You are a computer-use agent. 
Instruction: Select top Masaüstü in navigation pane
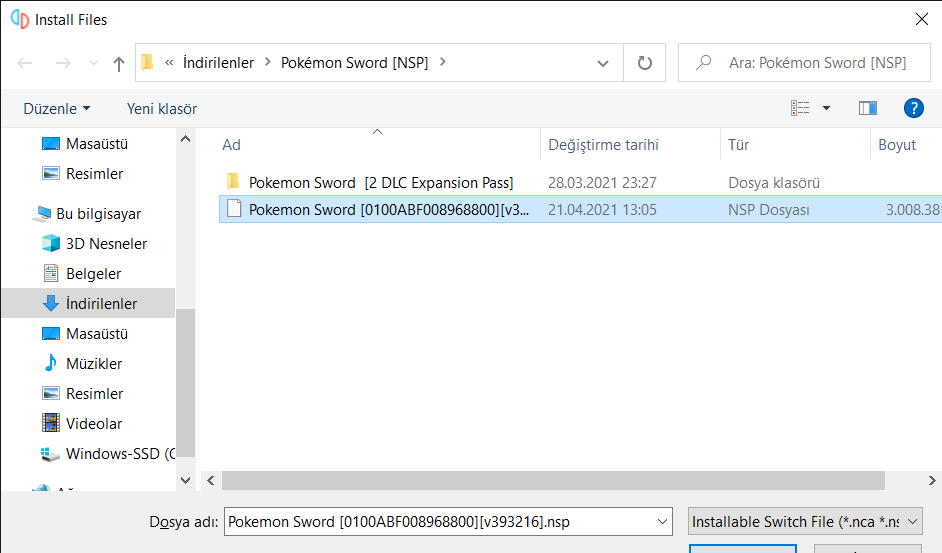point(97,144)
